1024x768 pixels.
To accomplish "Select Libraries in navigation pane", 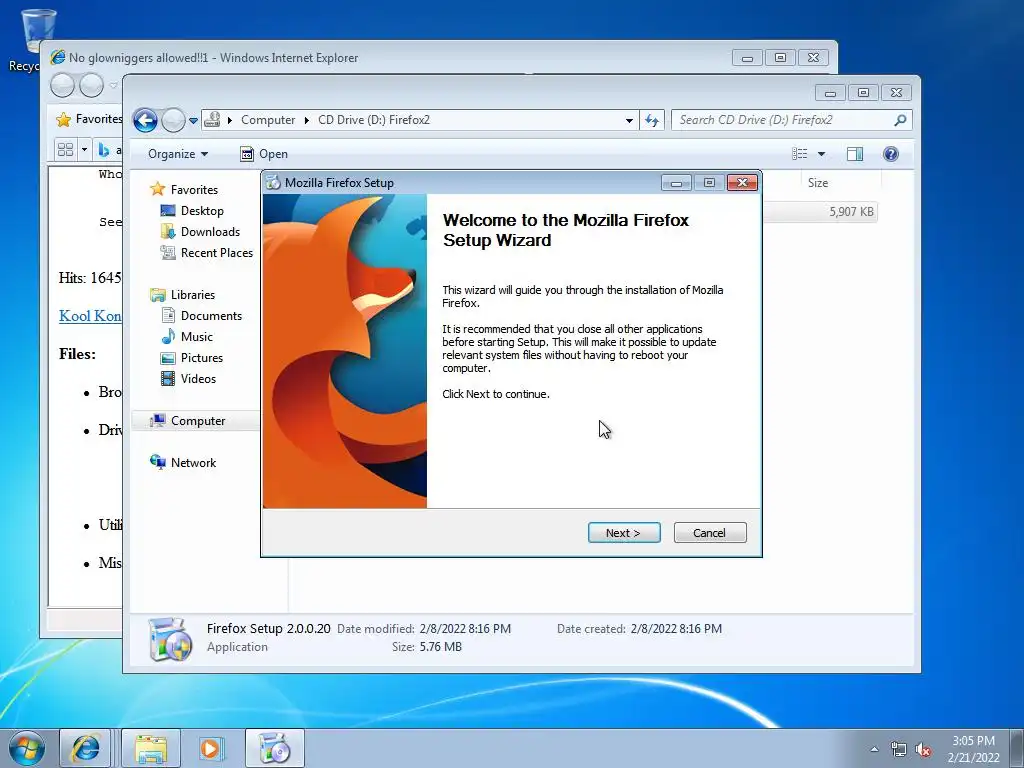I will click(192, 295).
